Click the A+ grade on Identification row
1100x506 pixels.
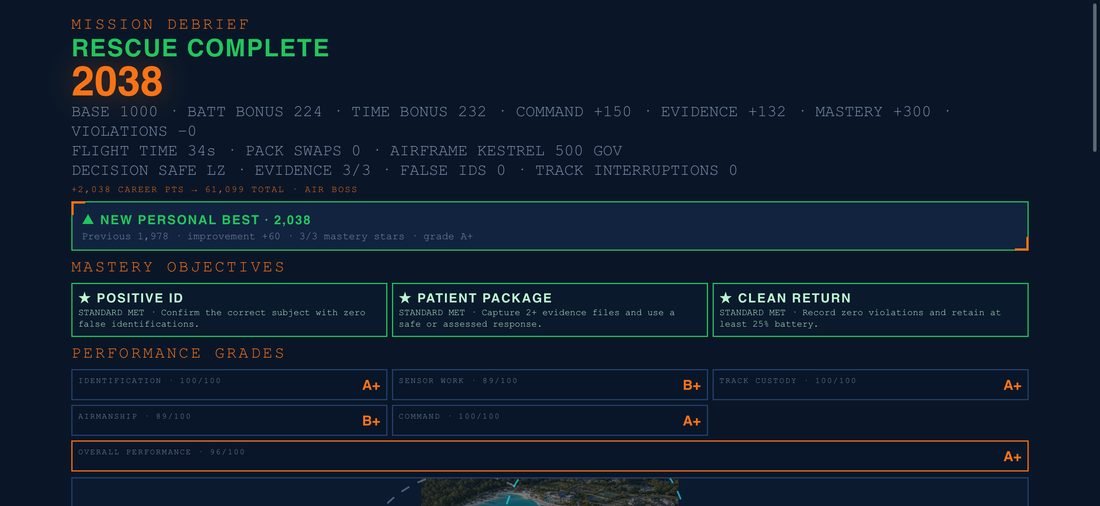[371, 385]
